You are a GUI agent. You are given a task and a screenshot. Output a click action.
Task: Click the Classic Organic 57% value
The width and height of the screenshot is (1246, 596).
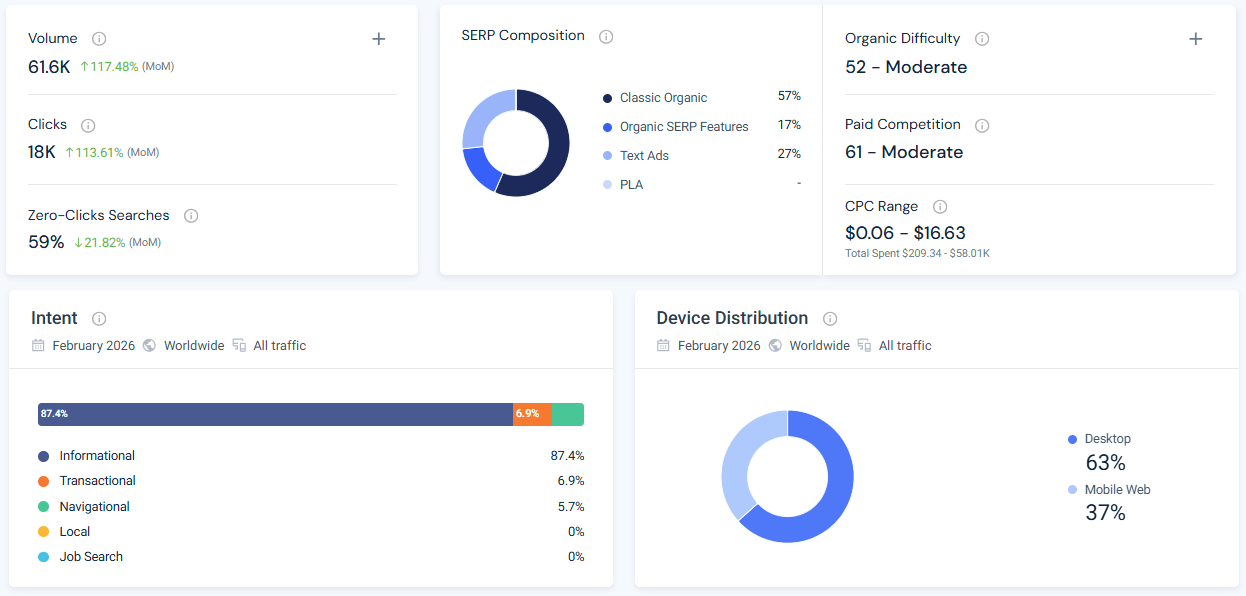click(789, 97)
